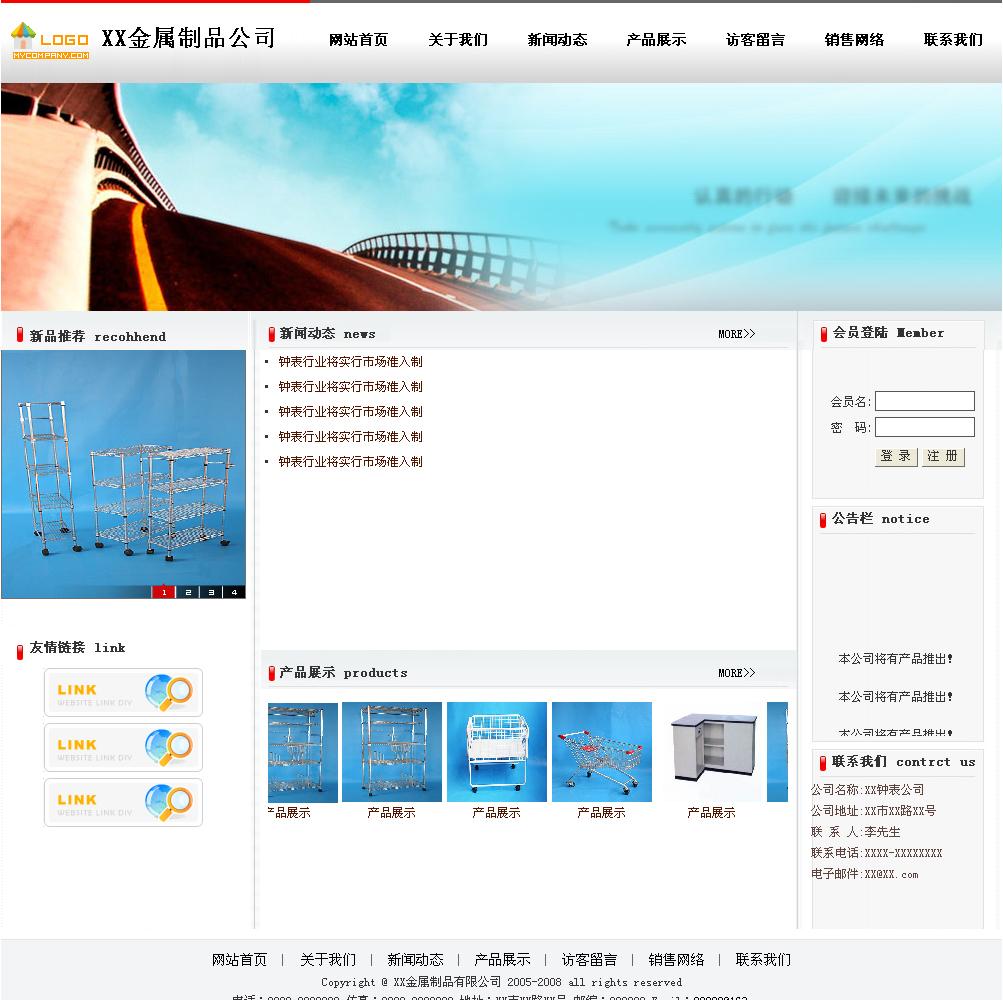Select slide 4 in product slideshow
This screenshot has height=1000, width=1003.
[234, 592]
